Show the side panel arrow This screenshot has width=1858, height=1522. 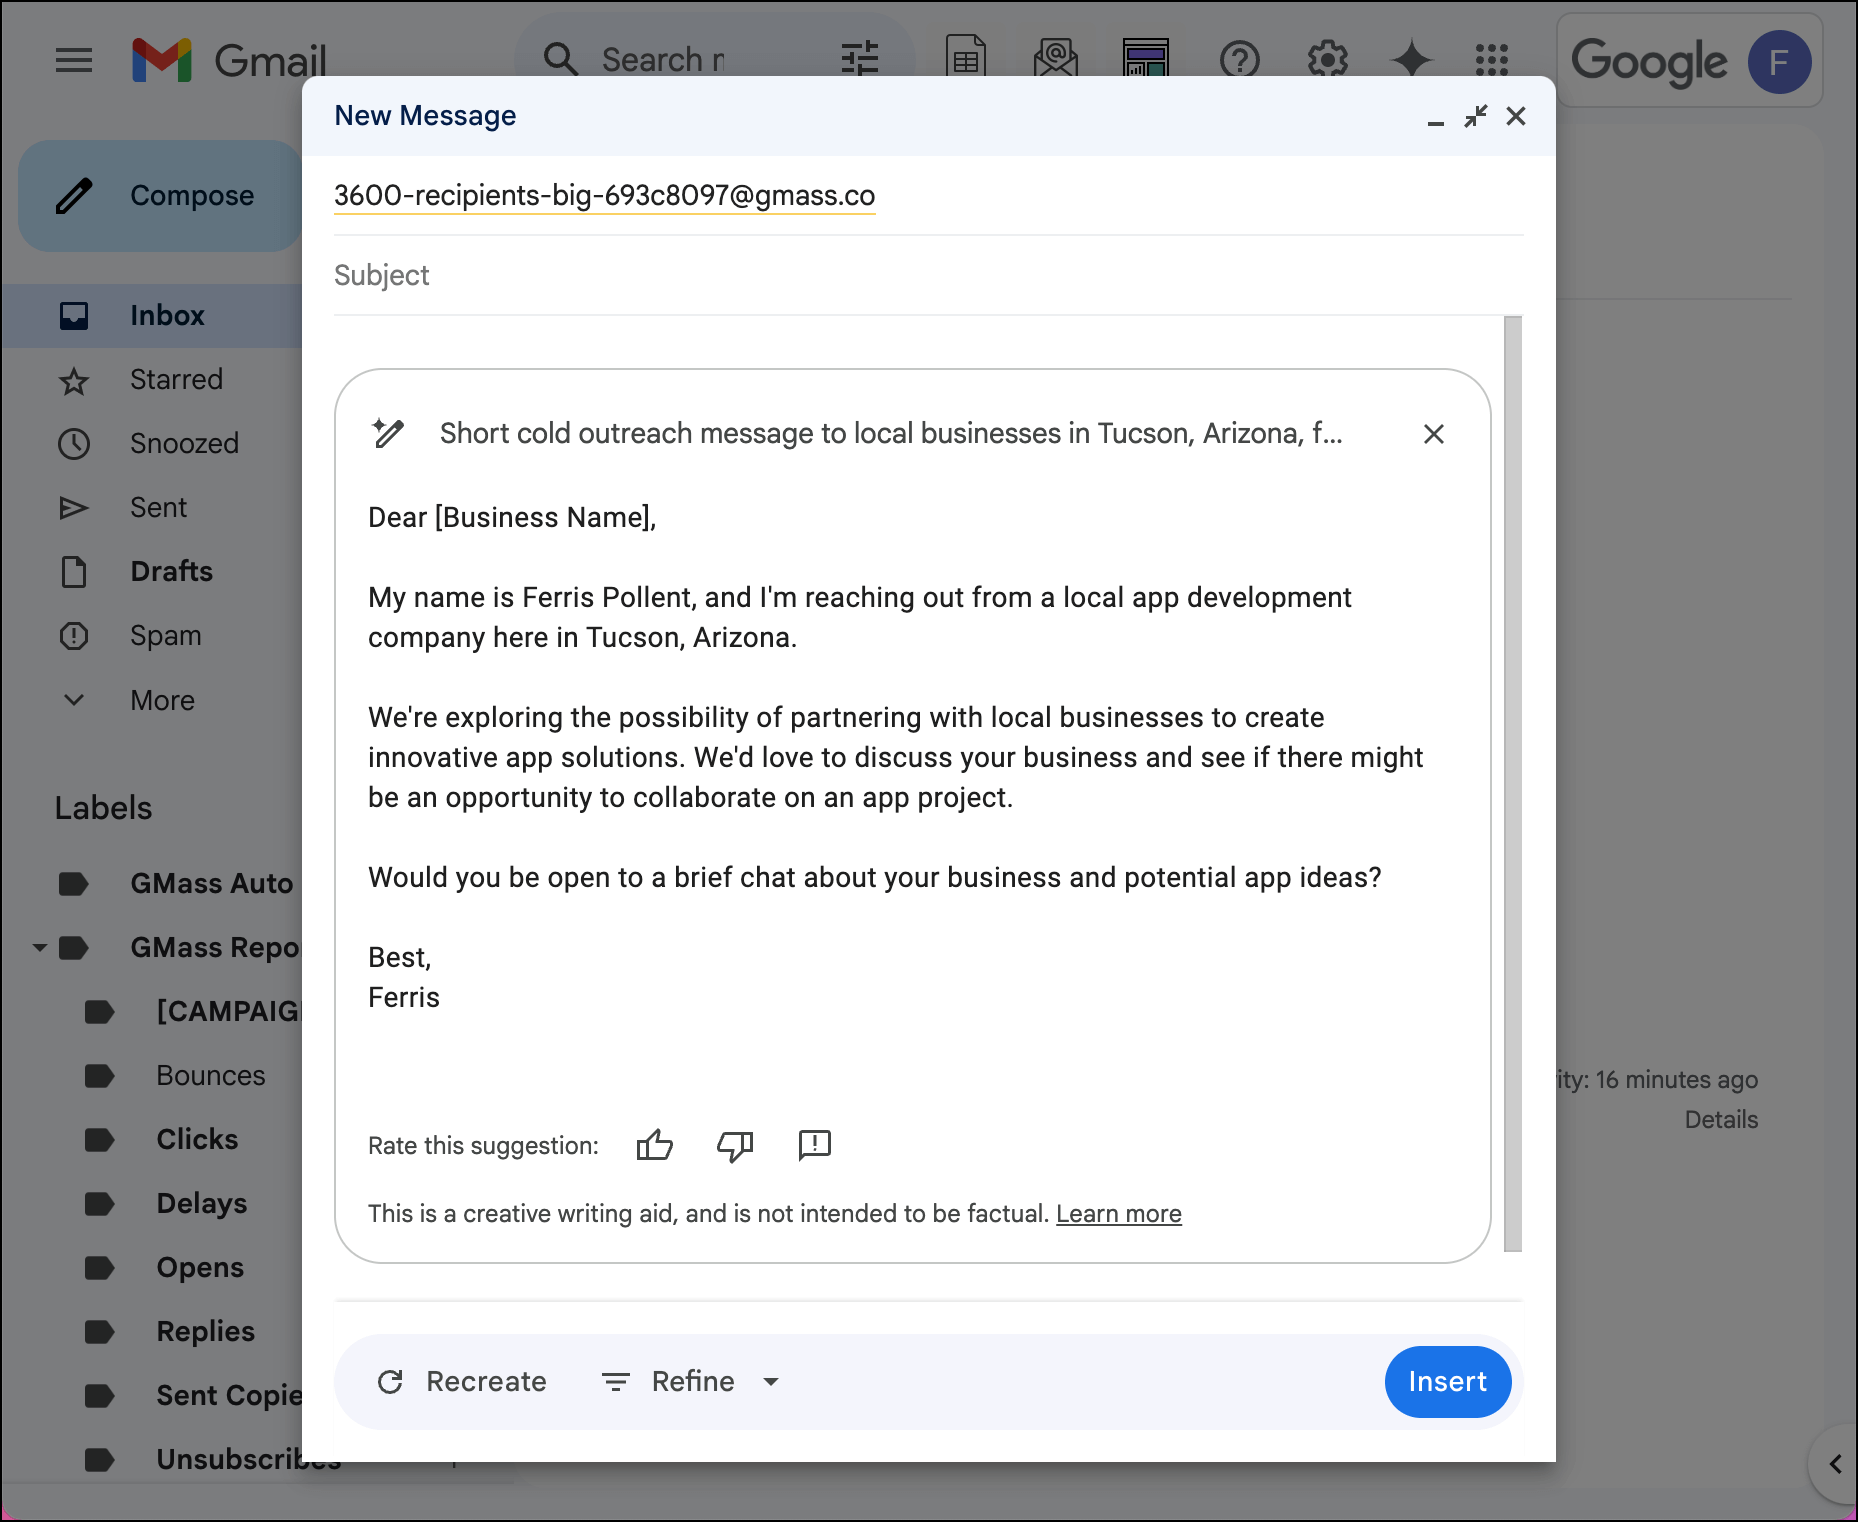point(1835,1465)
